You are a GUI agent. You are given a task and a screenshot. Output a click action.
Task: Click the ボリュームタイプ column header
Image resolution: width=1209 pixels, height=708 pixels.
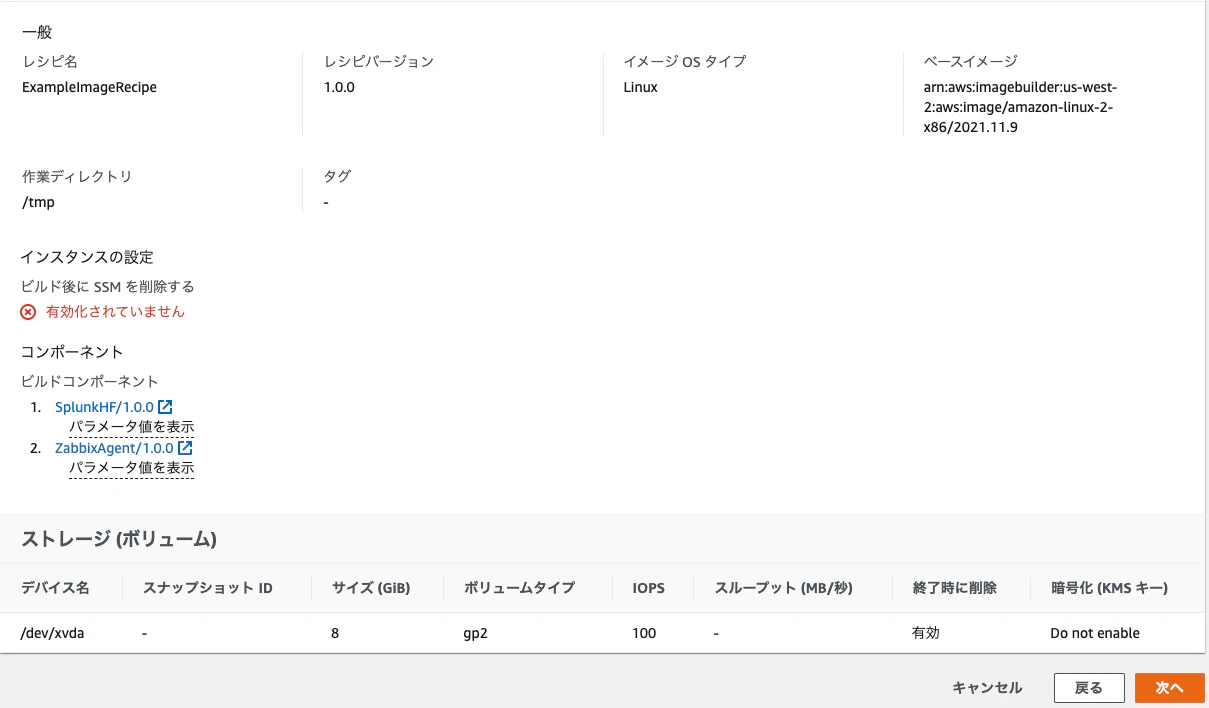tap(519, 588)
